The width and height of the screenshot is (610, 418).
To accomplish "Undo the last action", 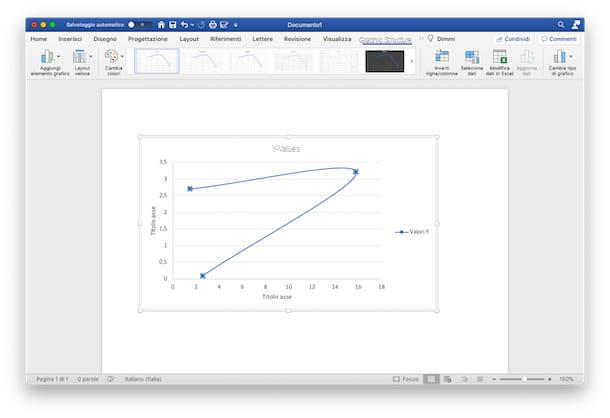I will pos(184,25).
